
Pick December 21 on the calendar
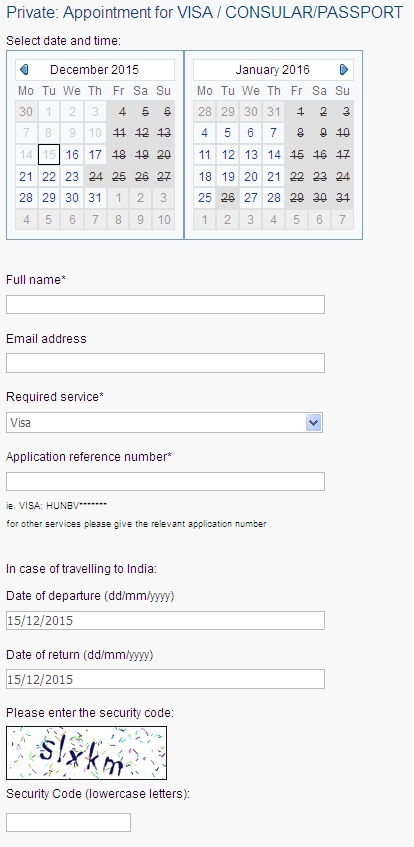point(26,177)
